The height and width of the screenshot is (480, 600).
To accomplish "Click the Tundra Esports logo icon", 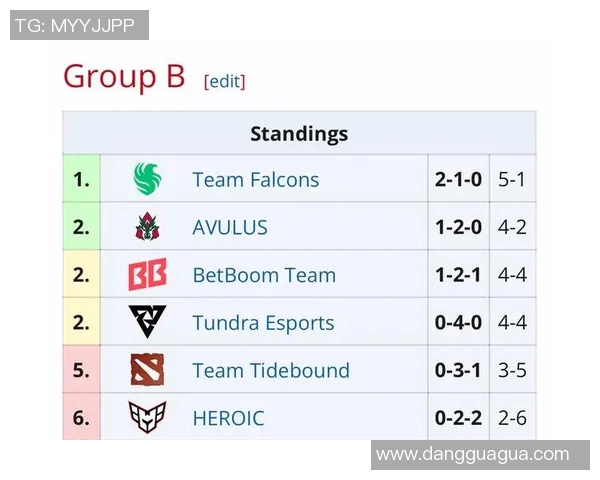I will tap(147, 322).
